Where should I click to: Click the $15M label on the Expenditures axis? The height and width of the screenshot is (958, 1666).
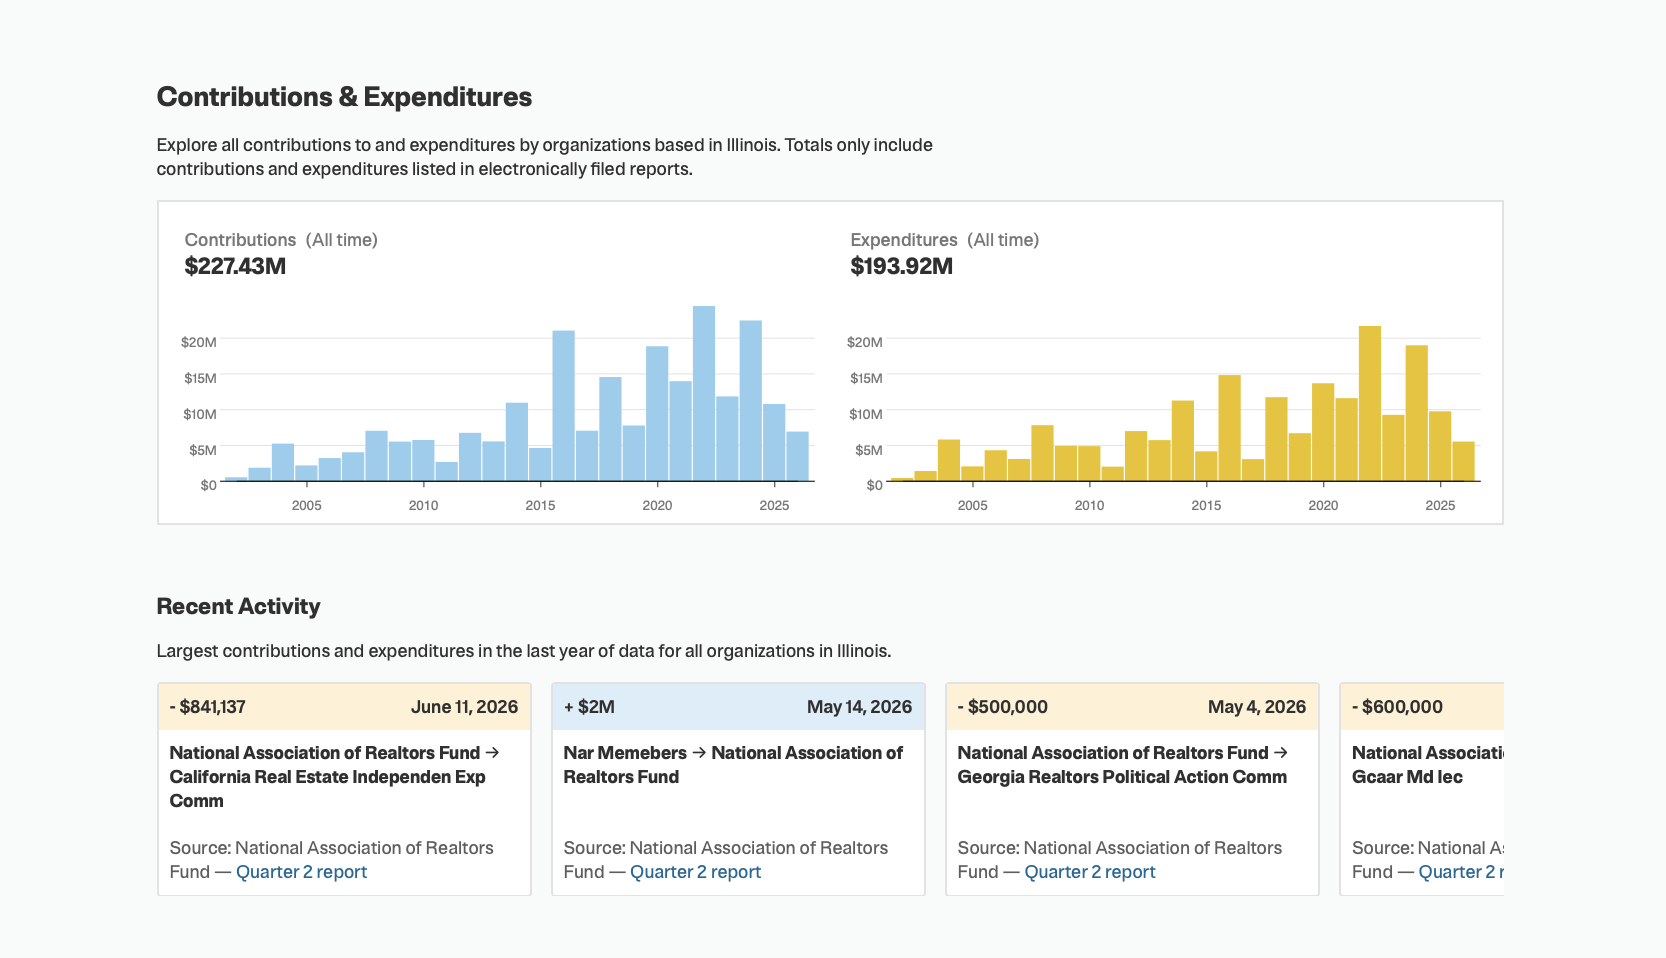(x=866, y=378)
